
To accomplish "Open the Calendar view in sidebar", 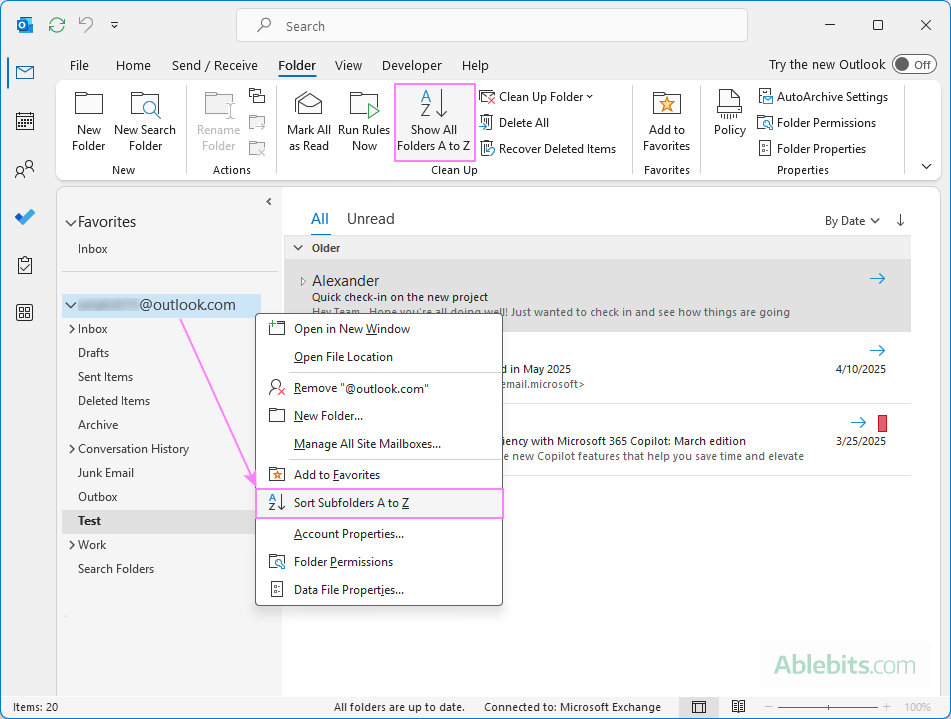I will [25, 121].
